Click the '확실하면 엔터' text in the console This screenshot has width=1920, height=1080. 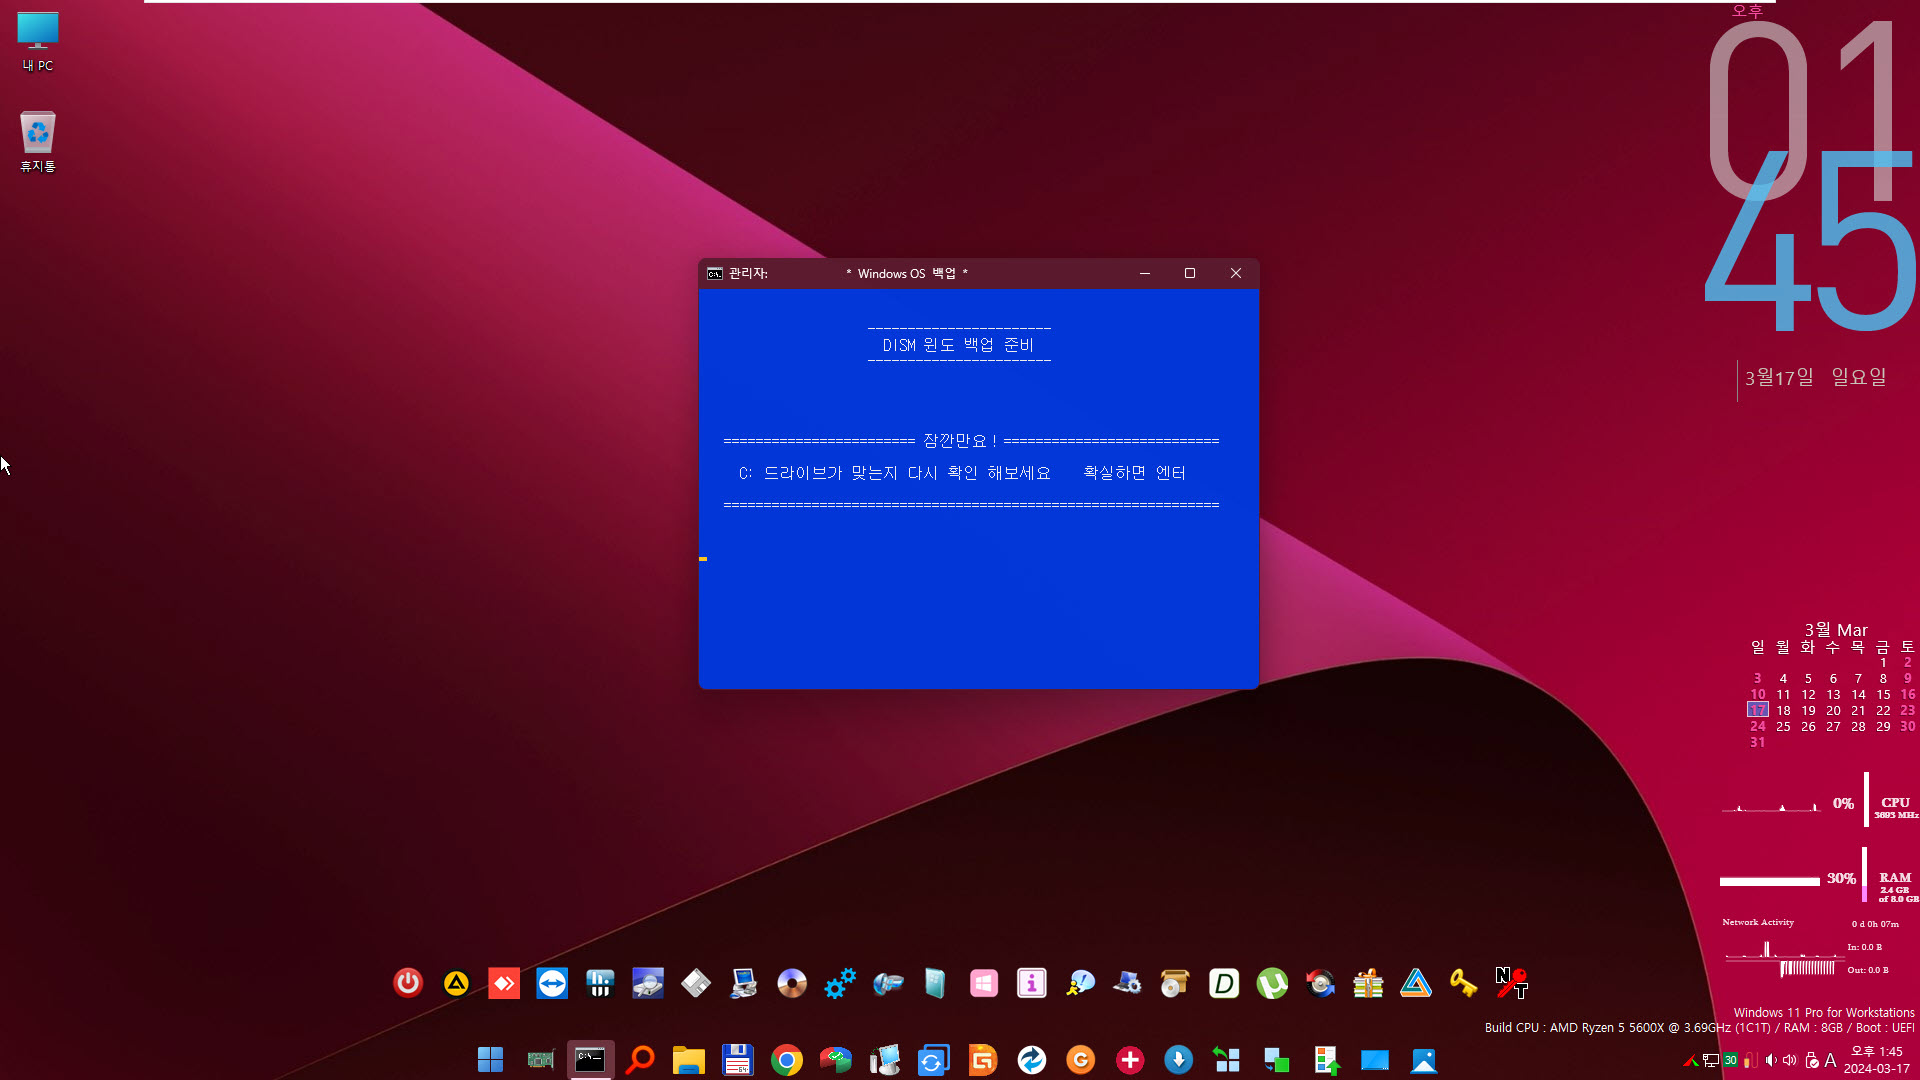pyautogui.click(x=1134, y=473)
